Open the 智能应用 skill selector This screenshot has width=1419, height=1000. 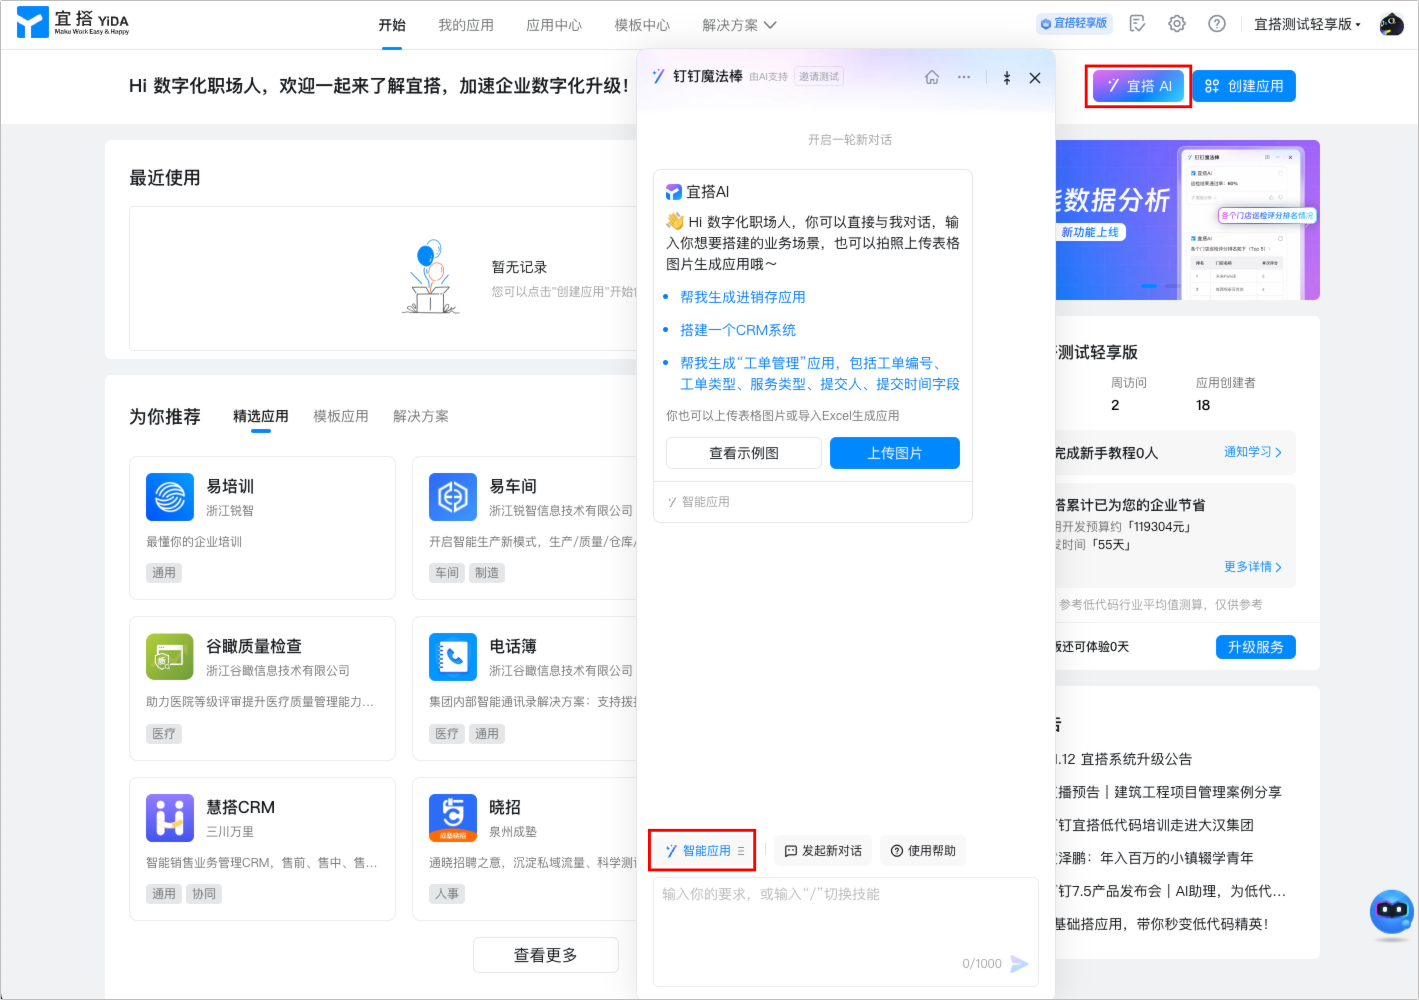(x=704, y=851)
